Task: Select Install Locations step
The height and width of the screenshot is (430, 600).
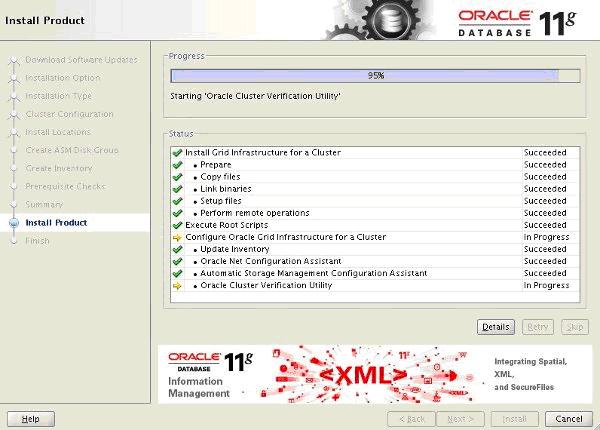Action: [58, 132]
